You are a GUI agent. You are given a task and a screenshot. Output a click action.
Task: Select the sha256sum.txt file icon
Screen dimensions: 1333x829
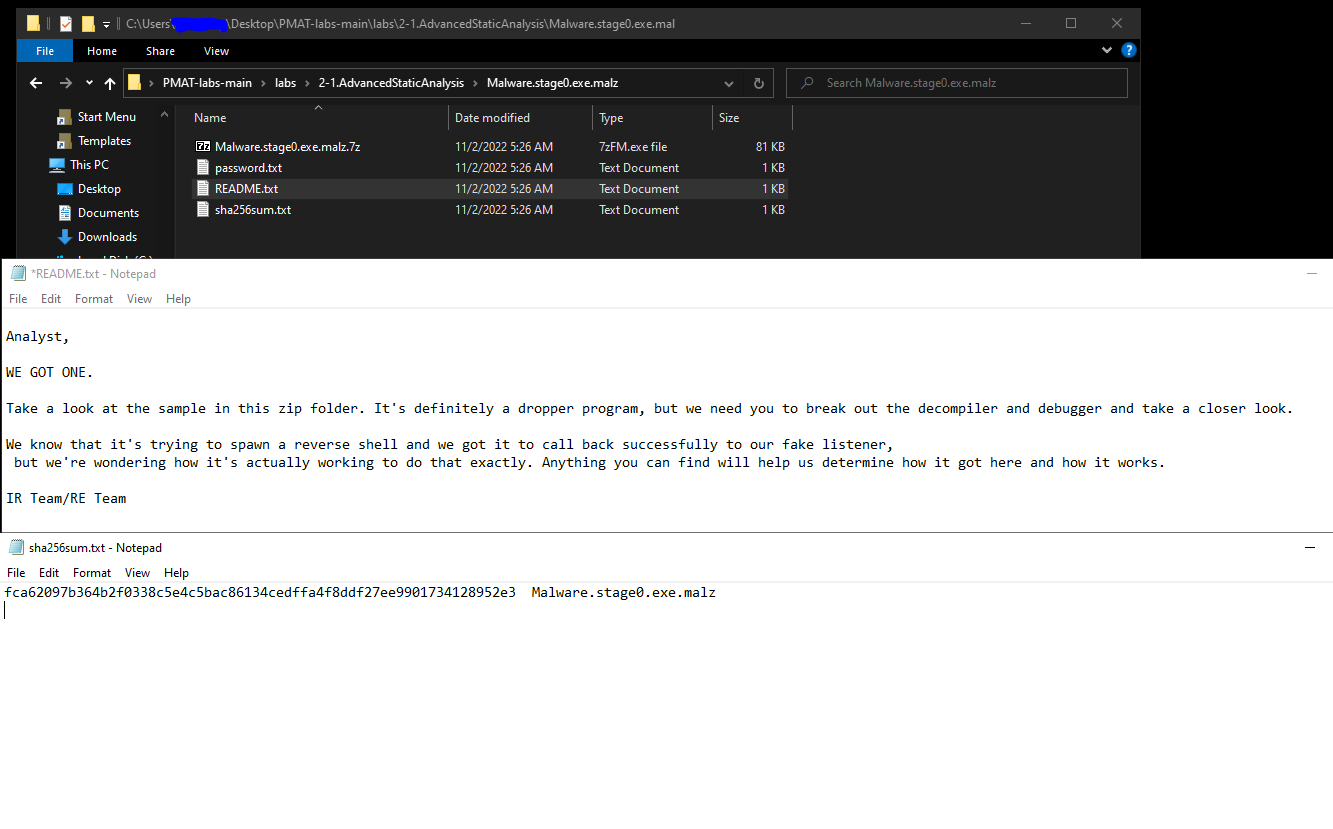coord(203,210)
